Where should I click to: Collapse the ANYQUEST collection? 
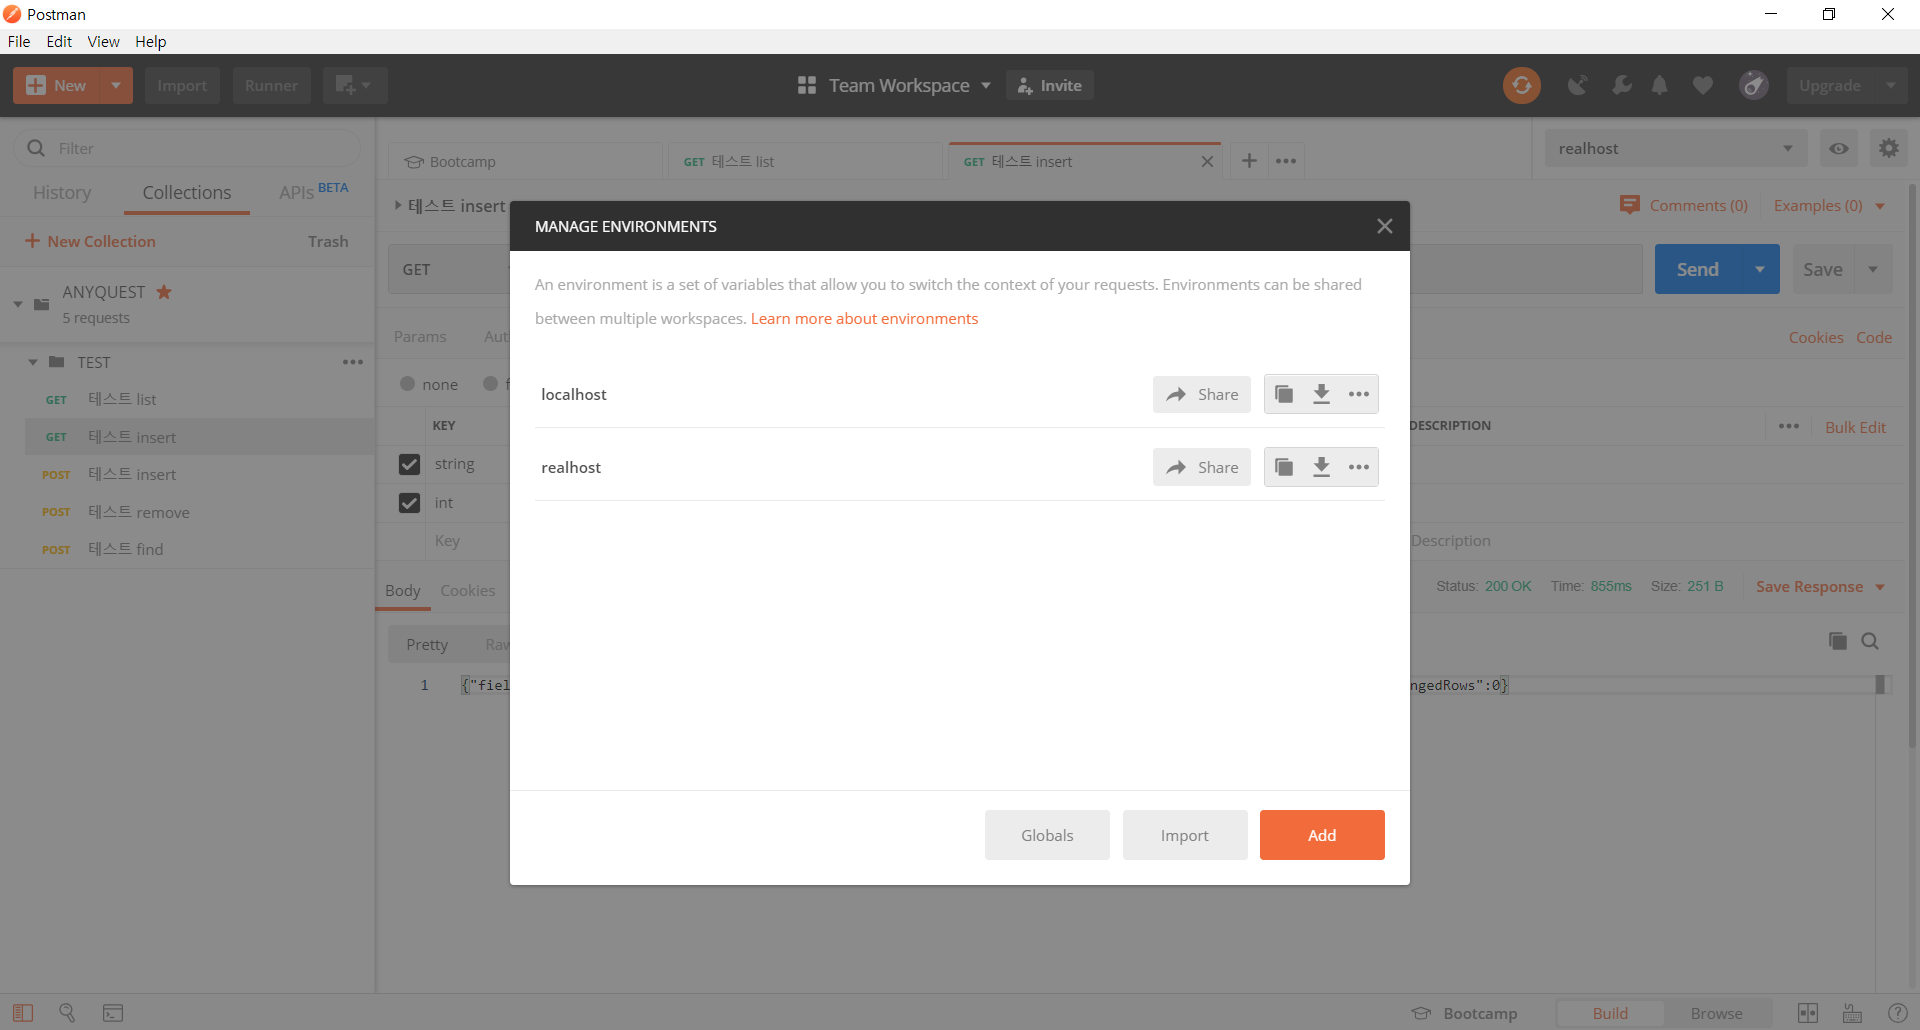tap(18, 304)
